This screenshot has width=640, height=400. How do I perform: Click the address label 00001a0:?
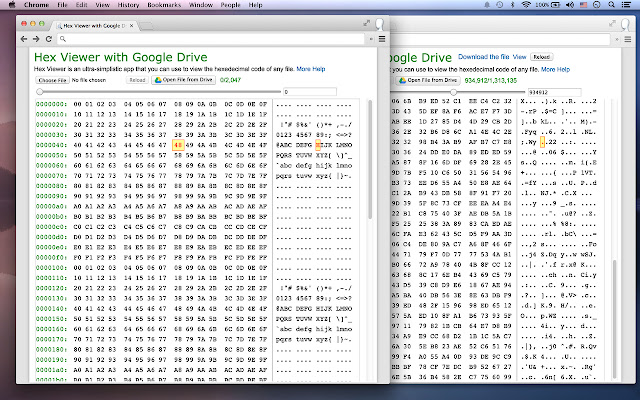(x=51, y=370)
